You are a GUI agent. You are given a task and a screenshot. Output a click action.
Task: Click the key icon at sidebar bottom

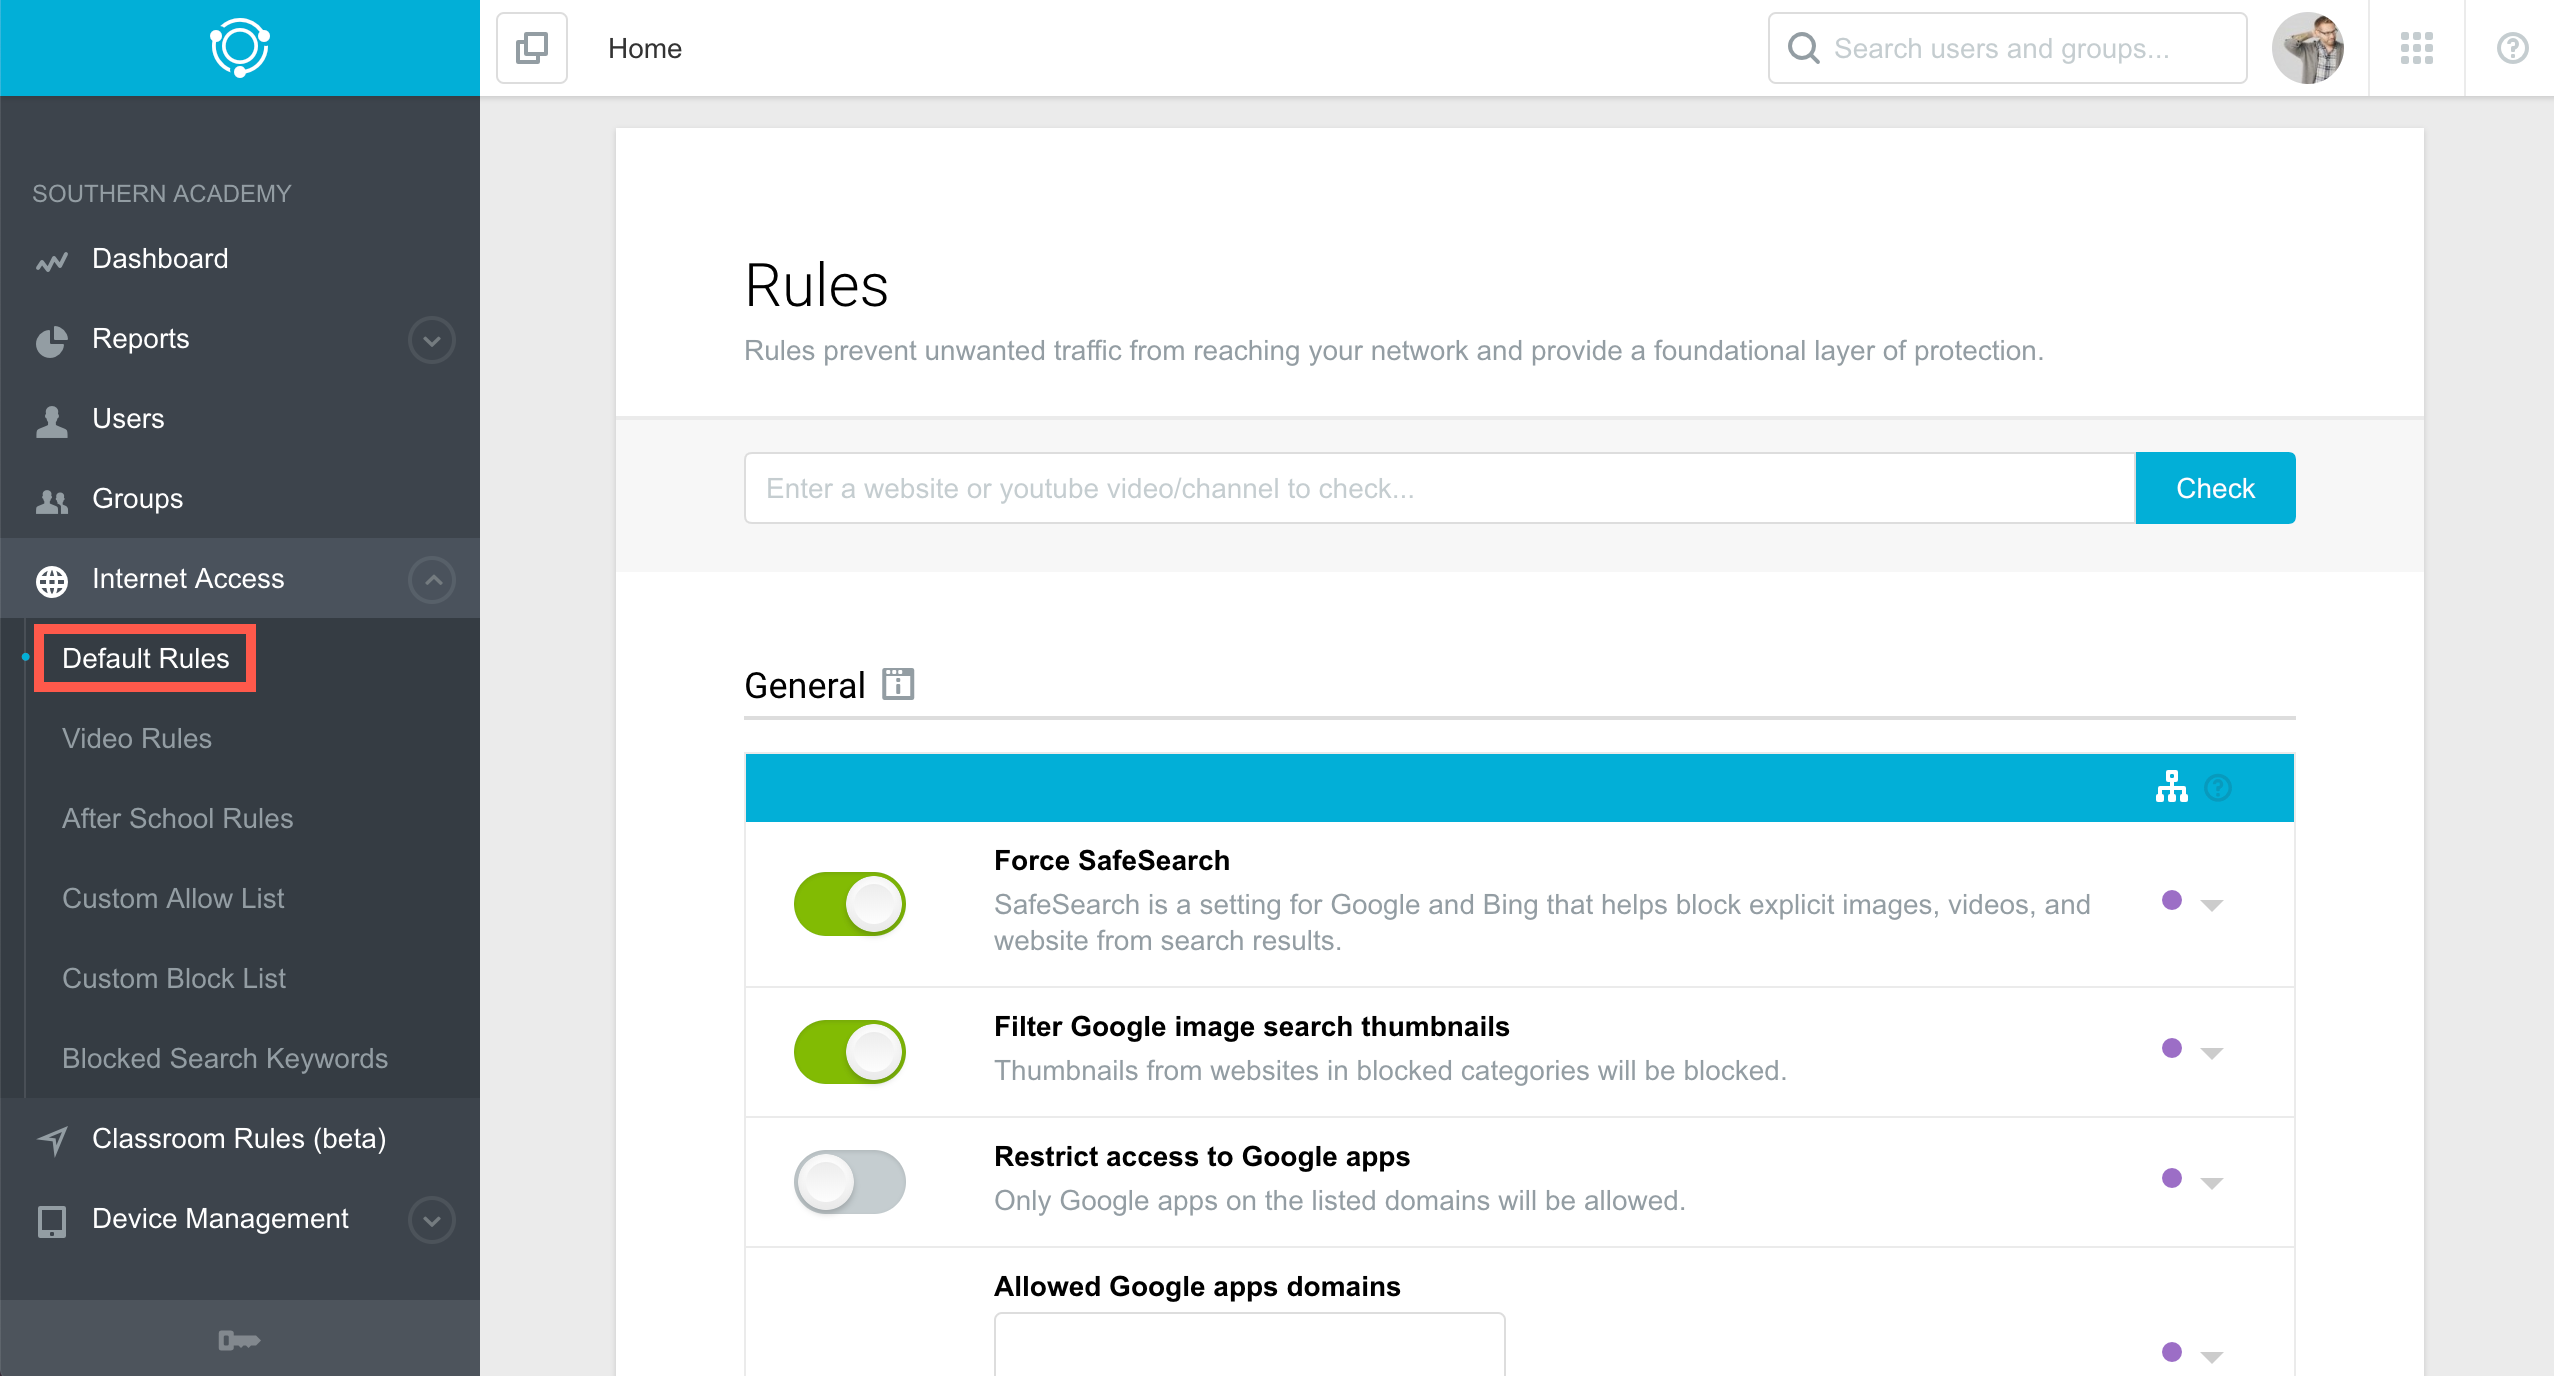click(x=239, y=1340)
